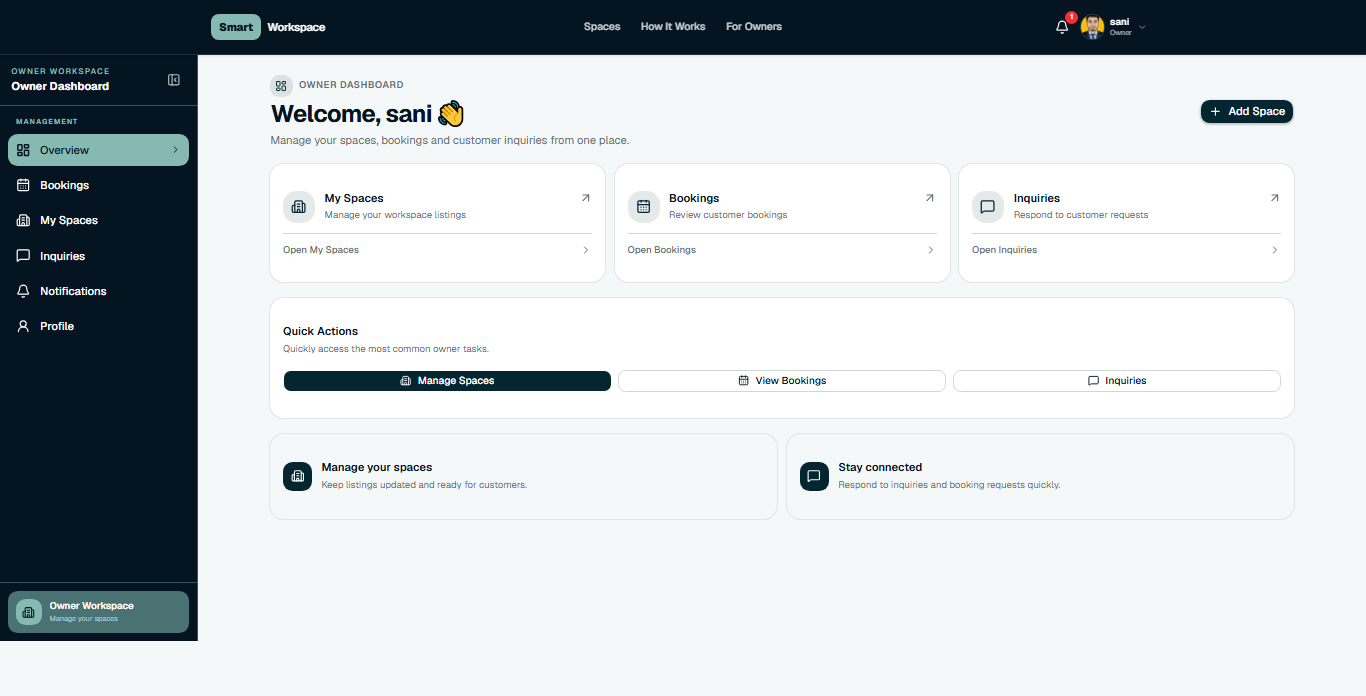Screen dimensions: 1366x696
Task: Open Profile from the sidebar
Action: pos(98,326)
